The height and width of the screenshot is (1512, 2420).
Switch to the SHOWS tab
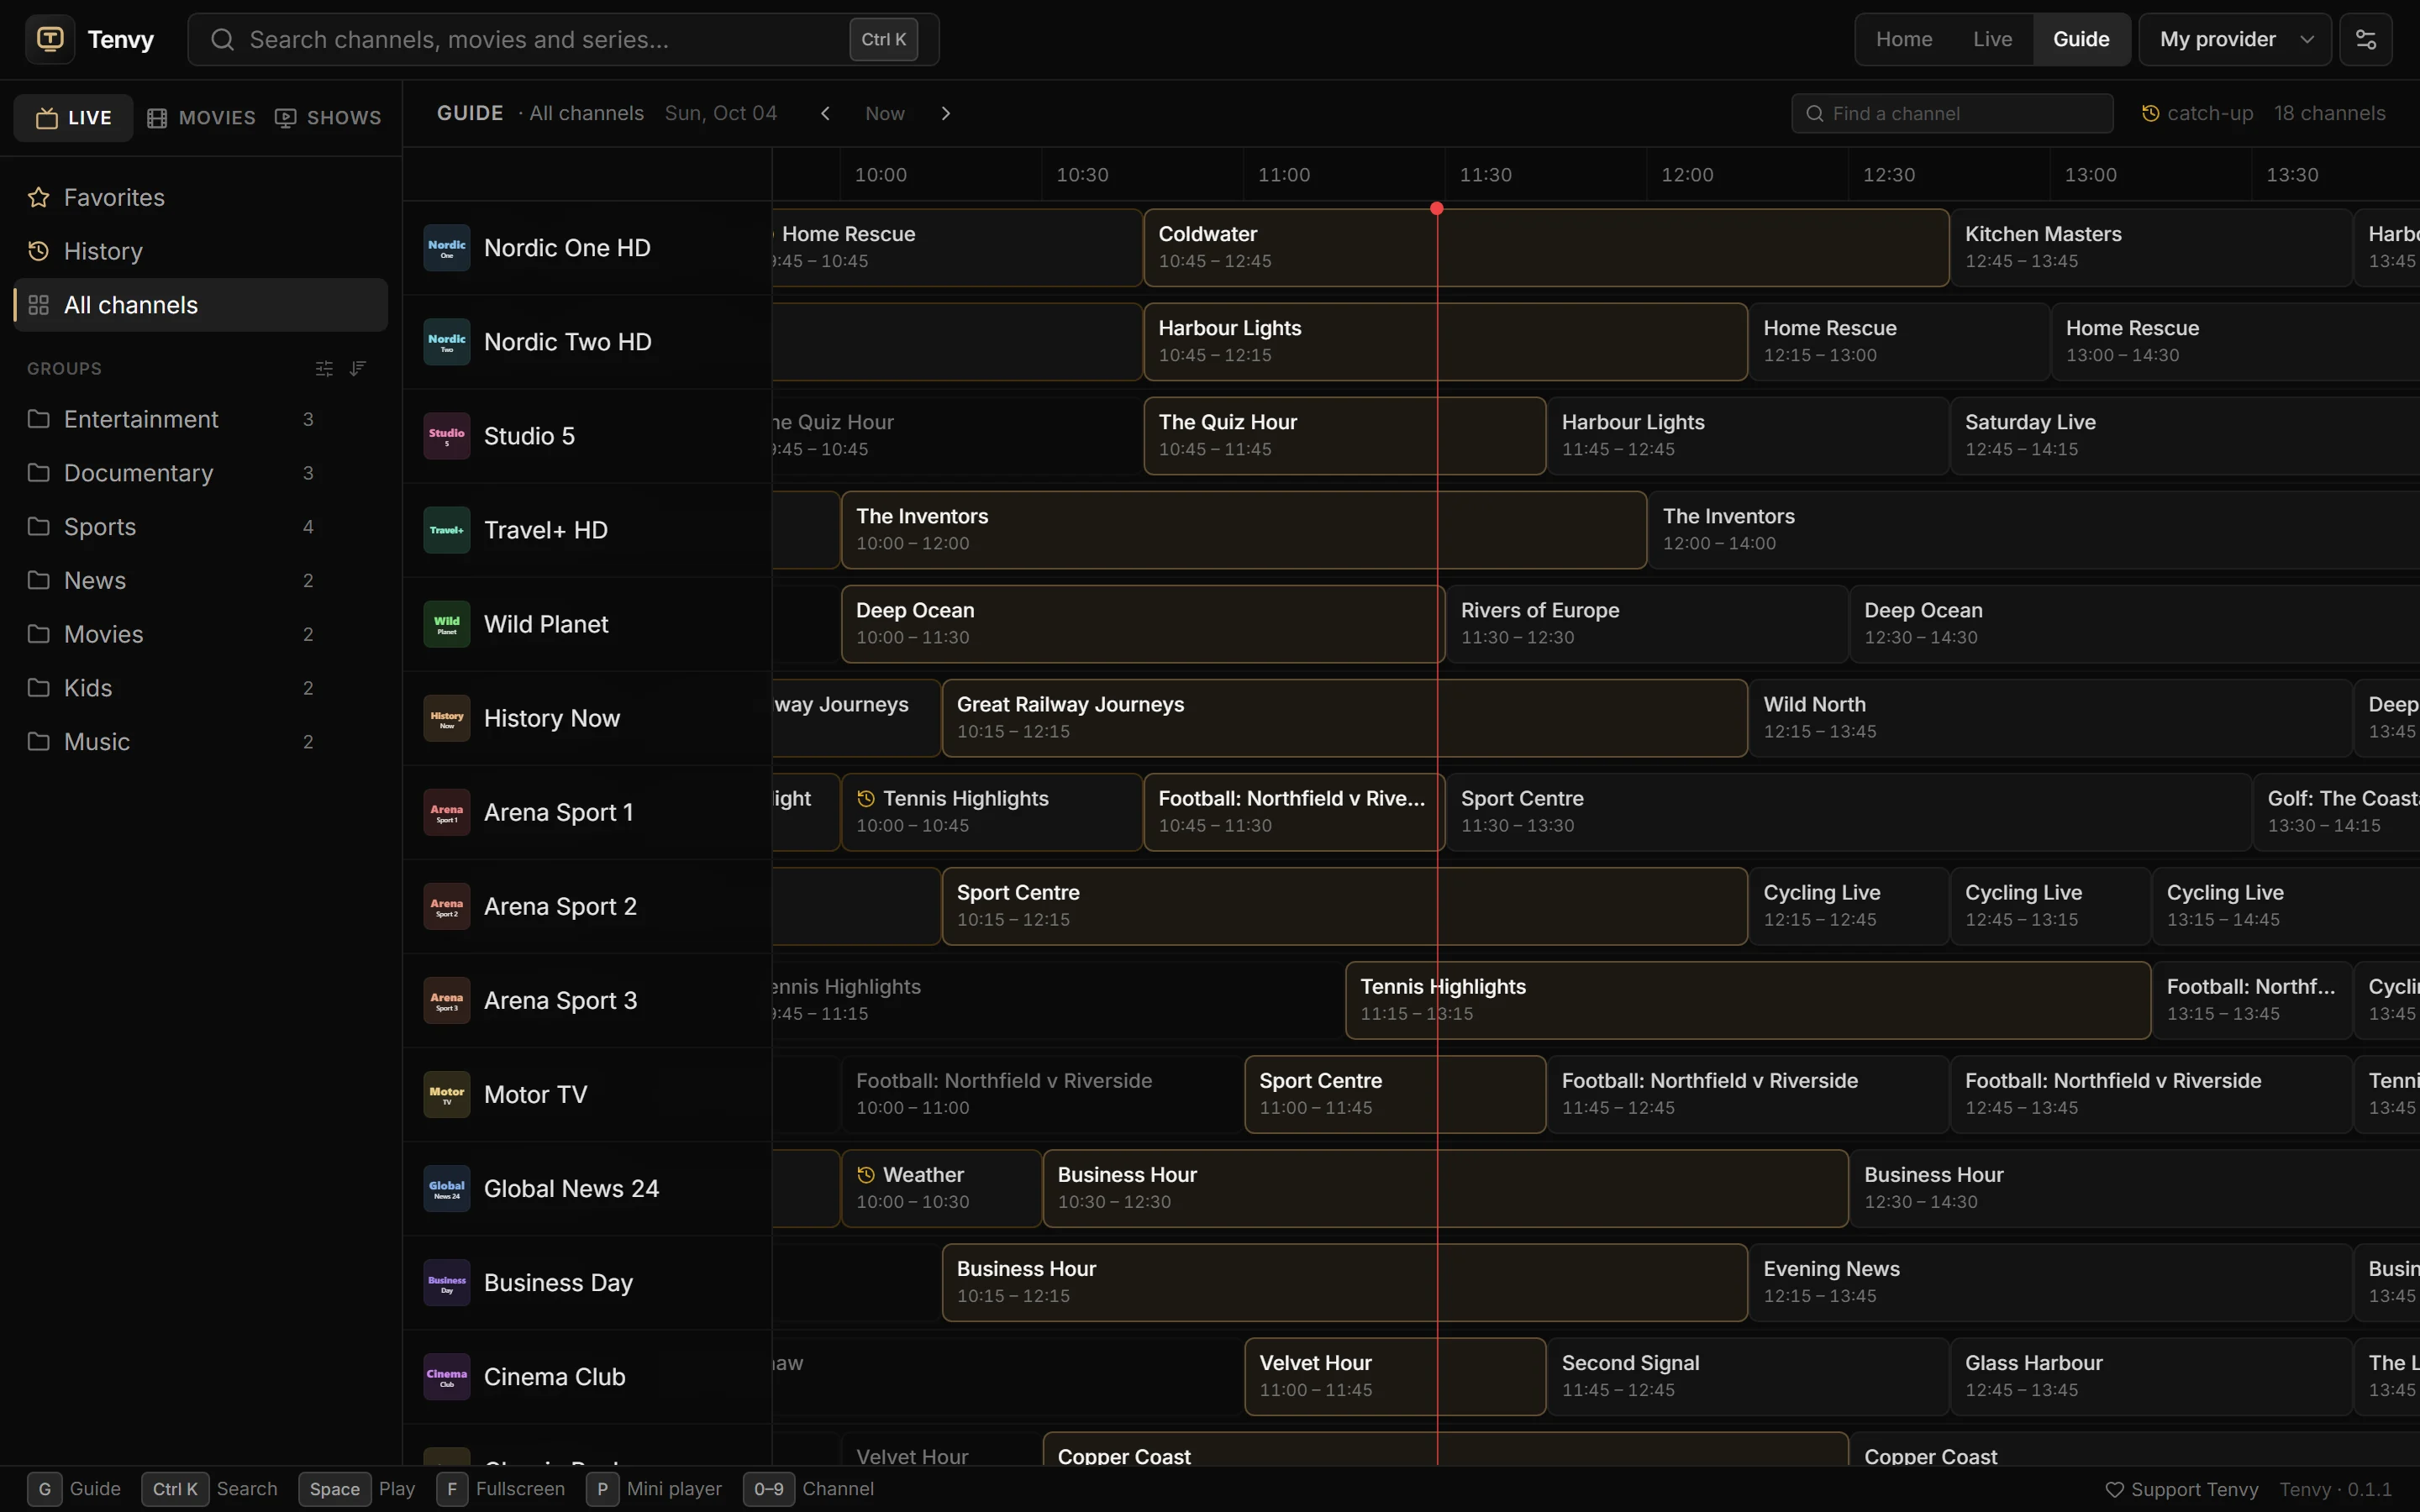328,118
